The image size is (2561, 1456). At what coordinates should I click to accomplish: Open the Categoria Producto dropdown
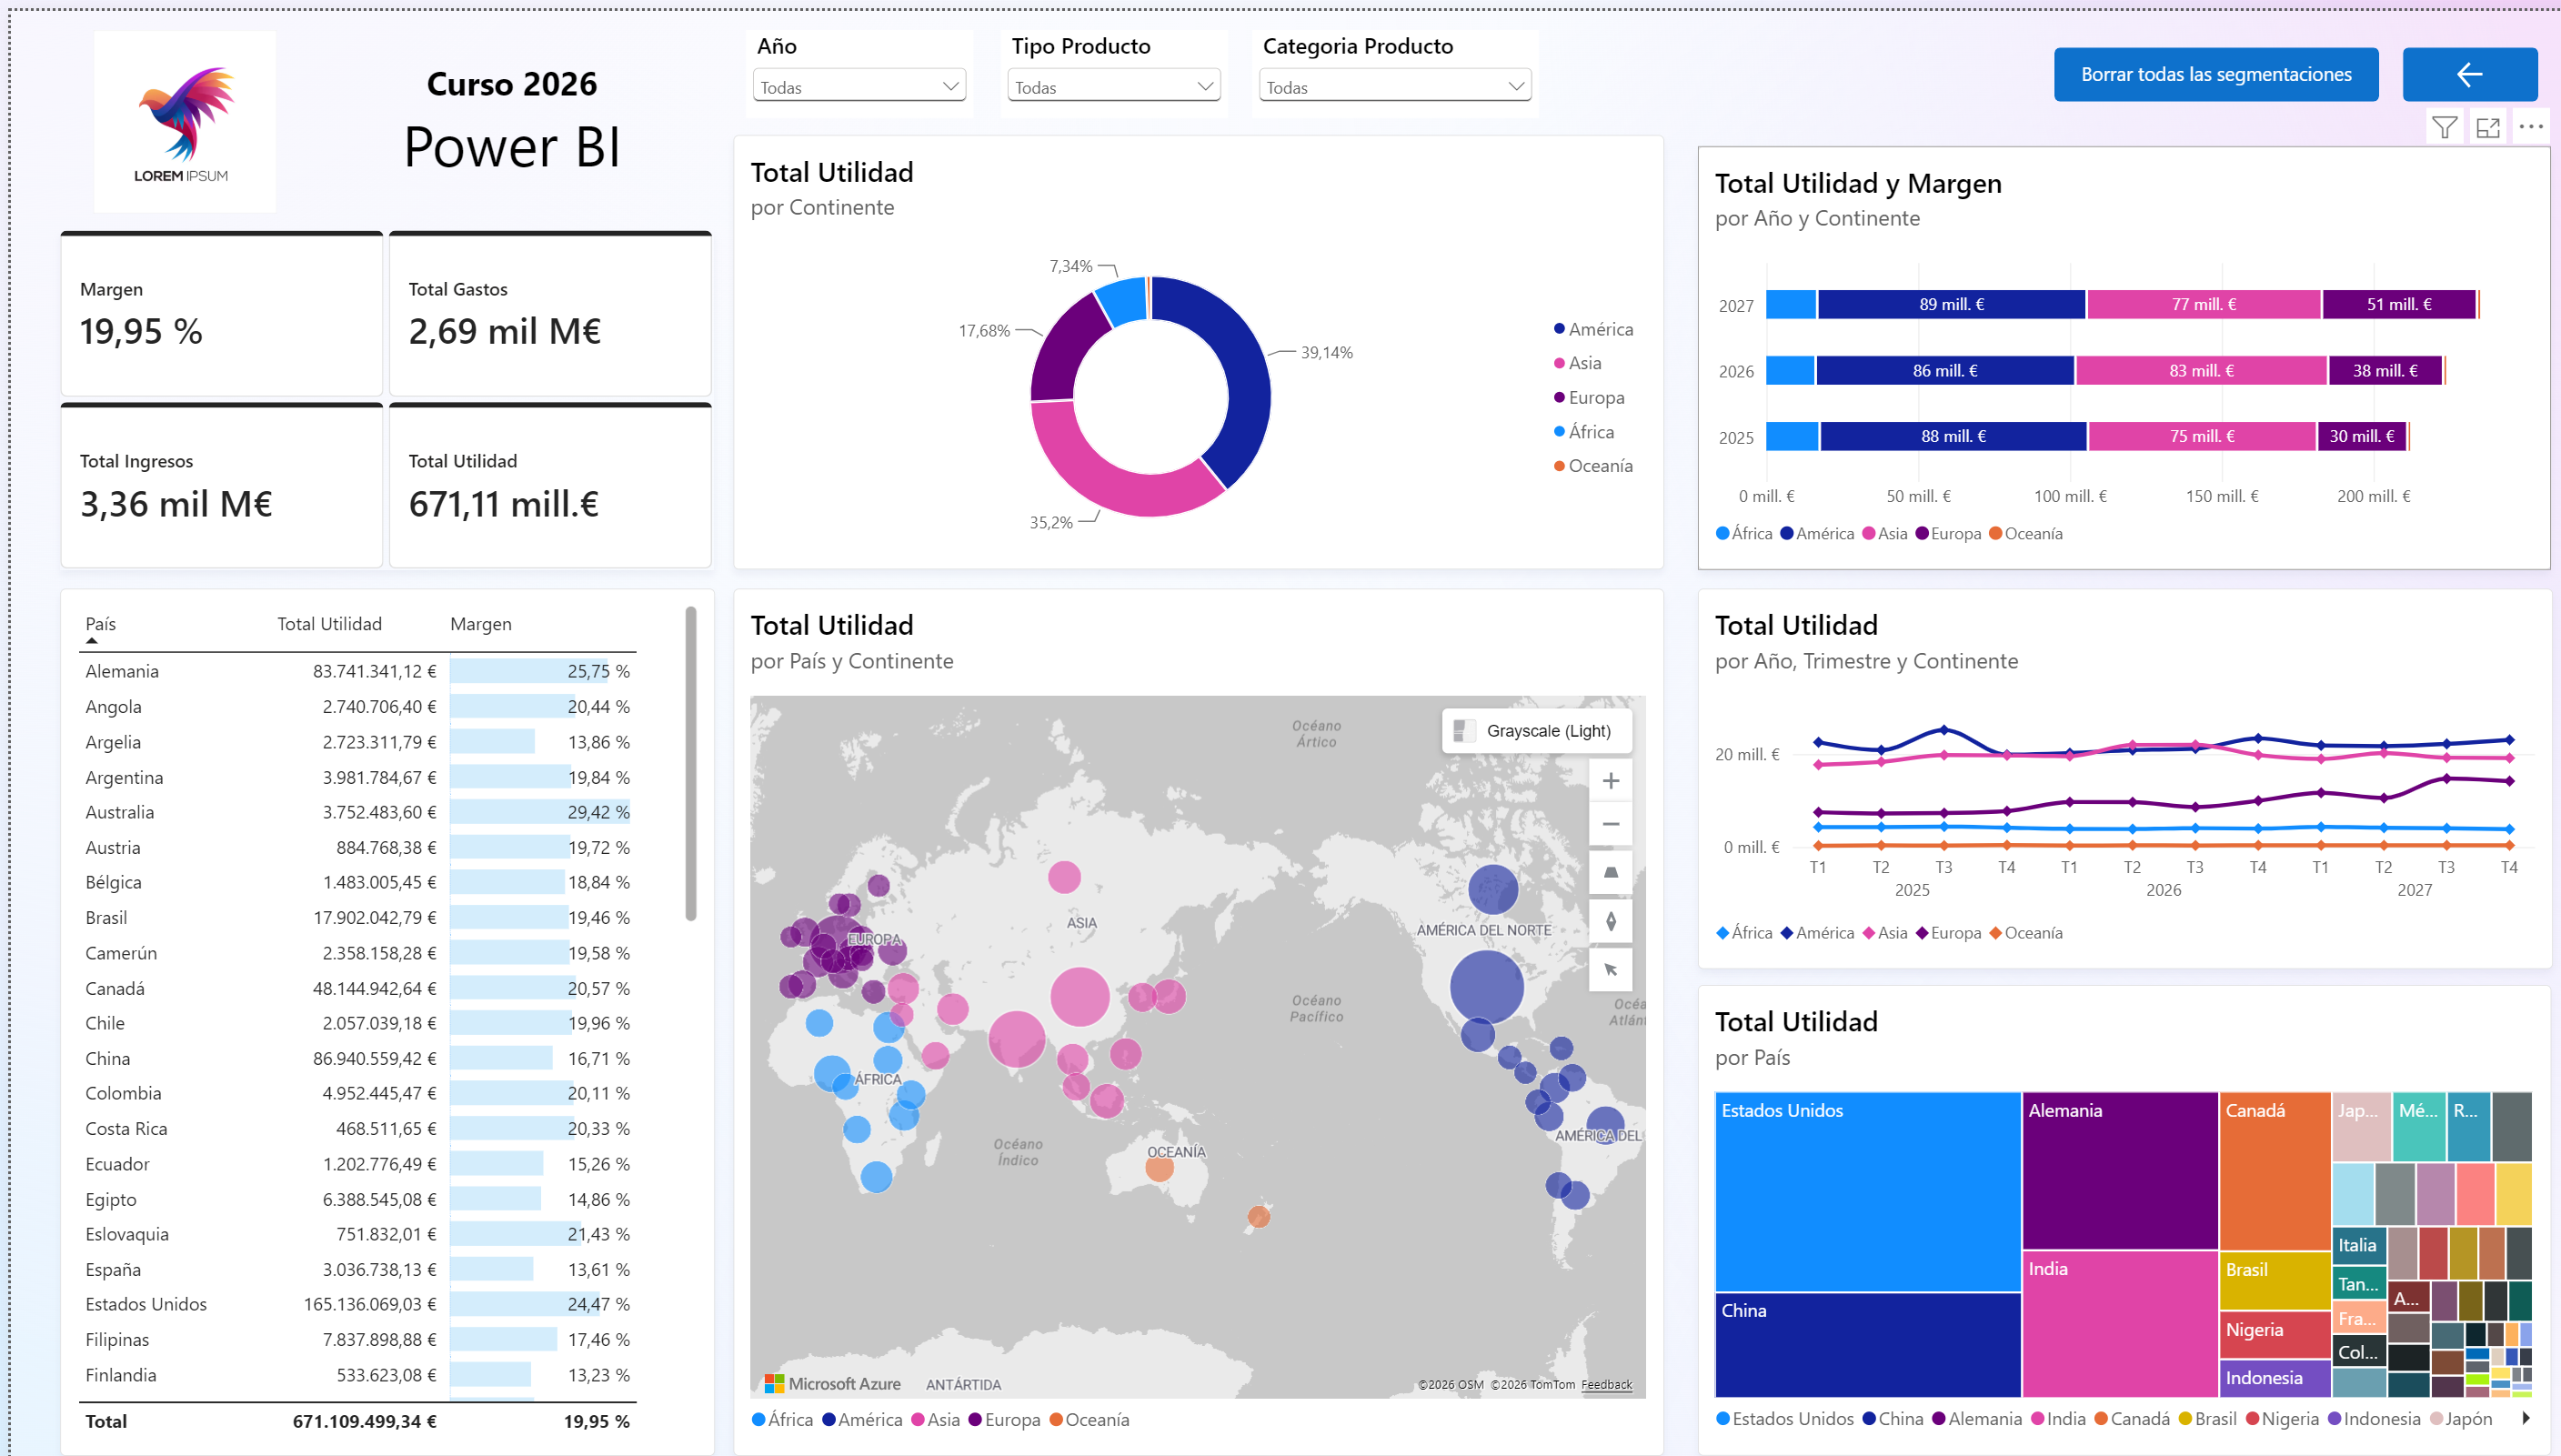click(x=1394, y=87)
